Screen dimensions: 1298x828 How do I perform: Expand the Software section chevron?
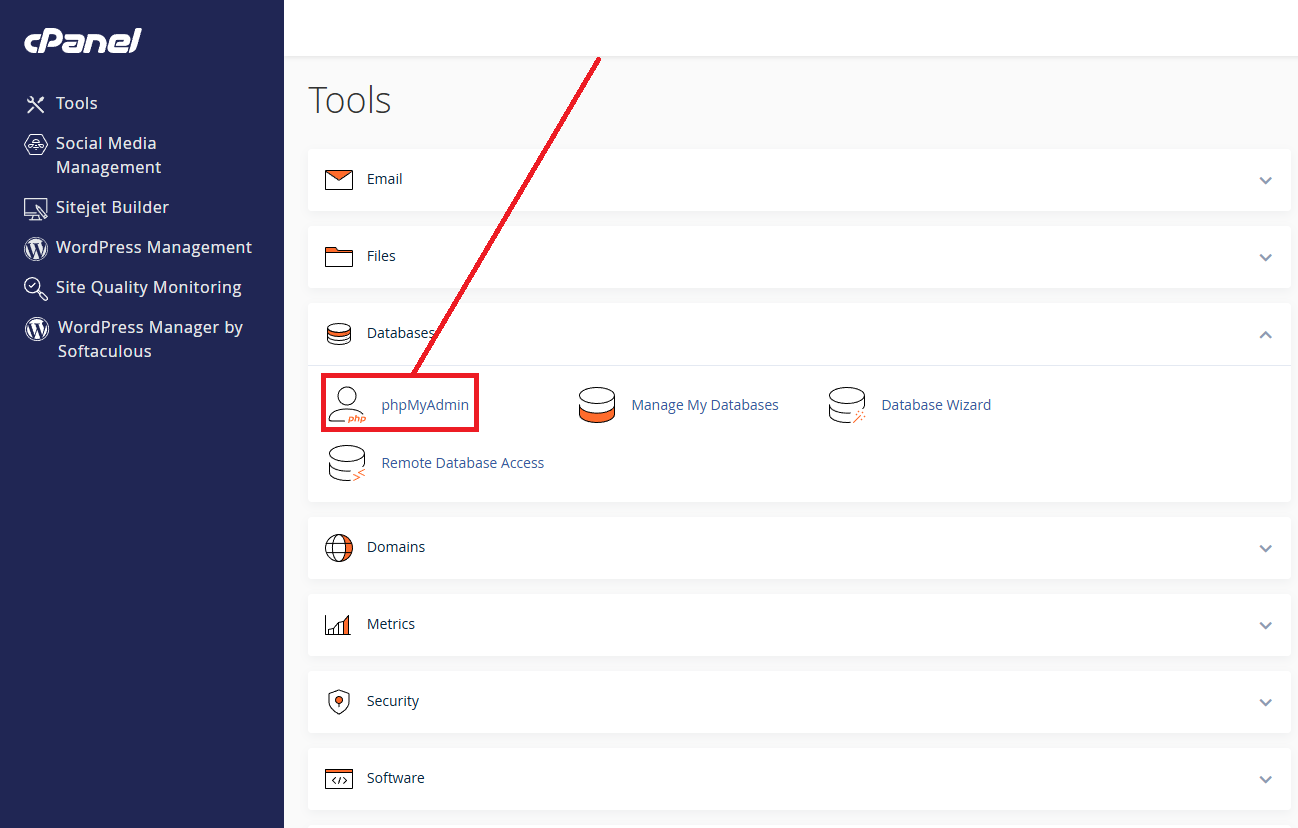click(x=1266, y=780)
